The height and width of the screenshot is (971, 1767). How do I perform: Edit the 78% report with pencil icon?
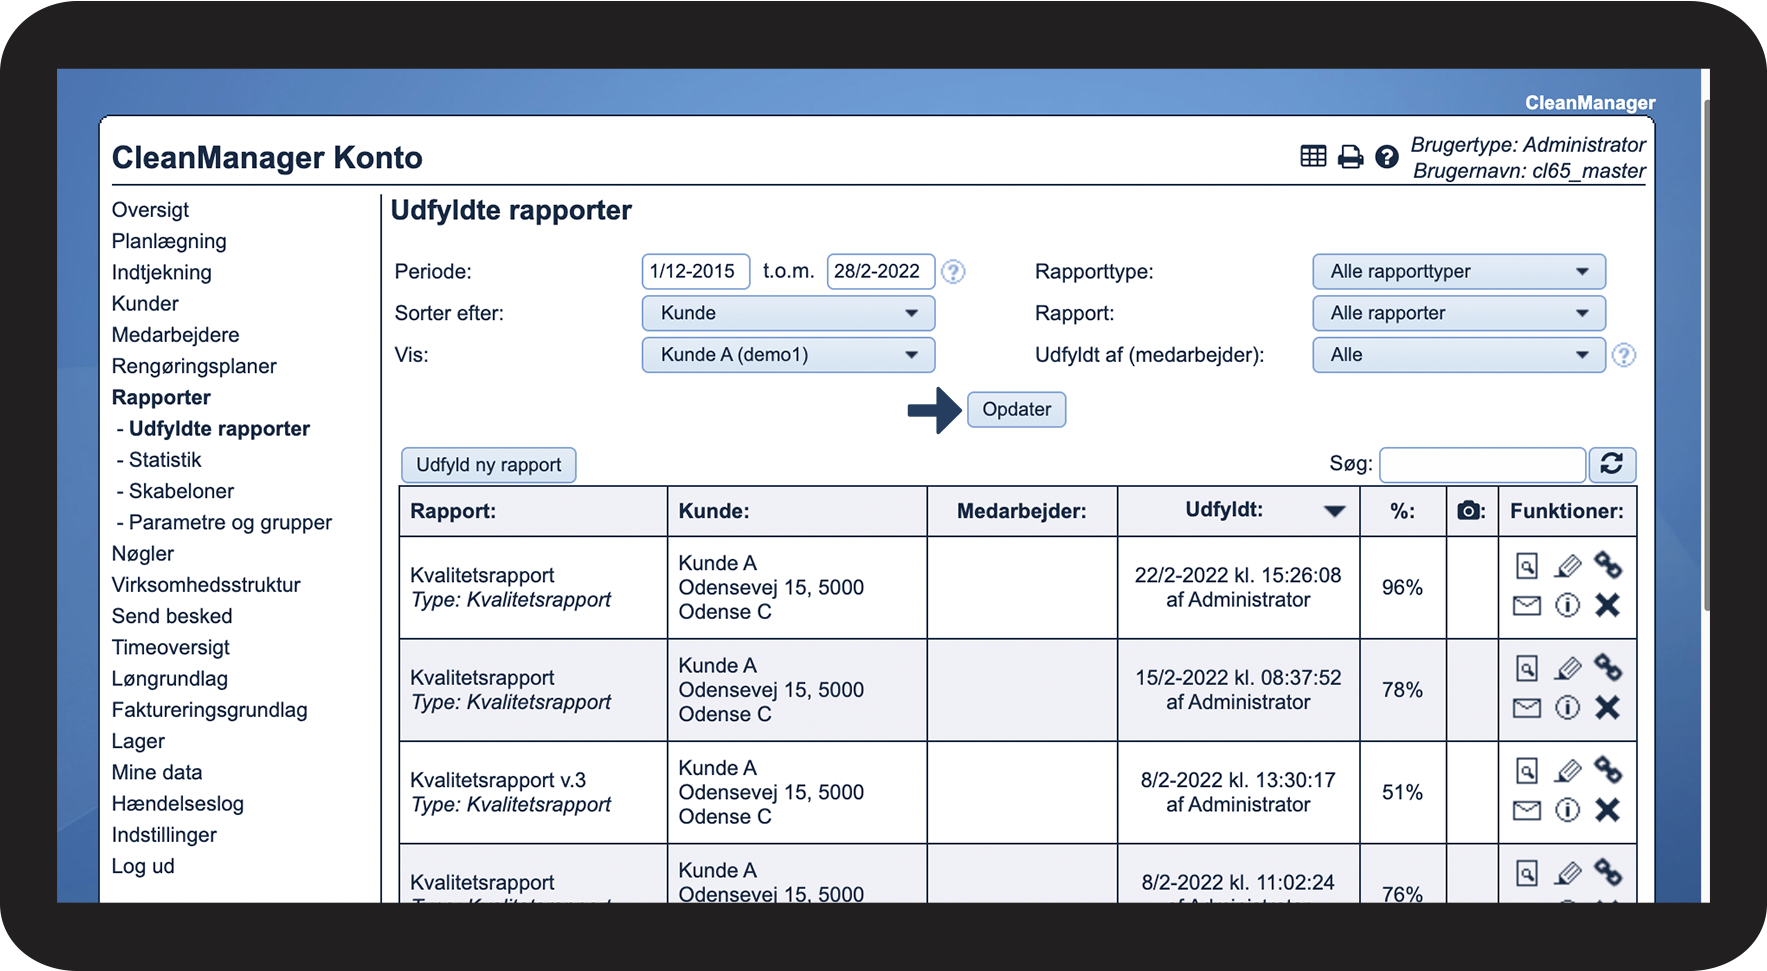[x=1567, y=668]
